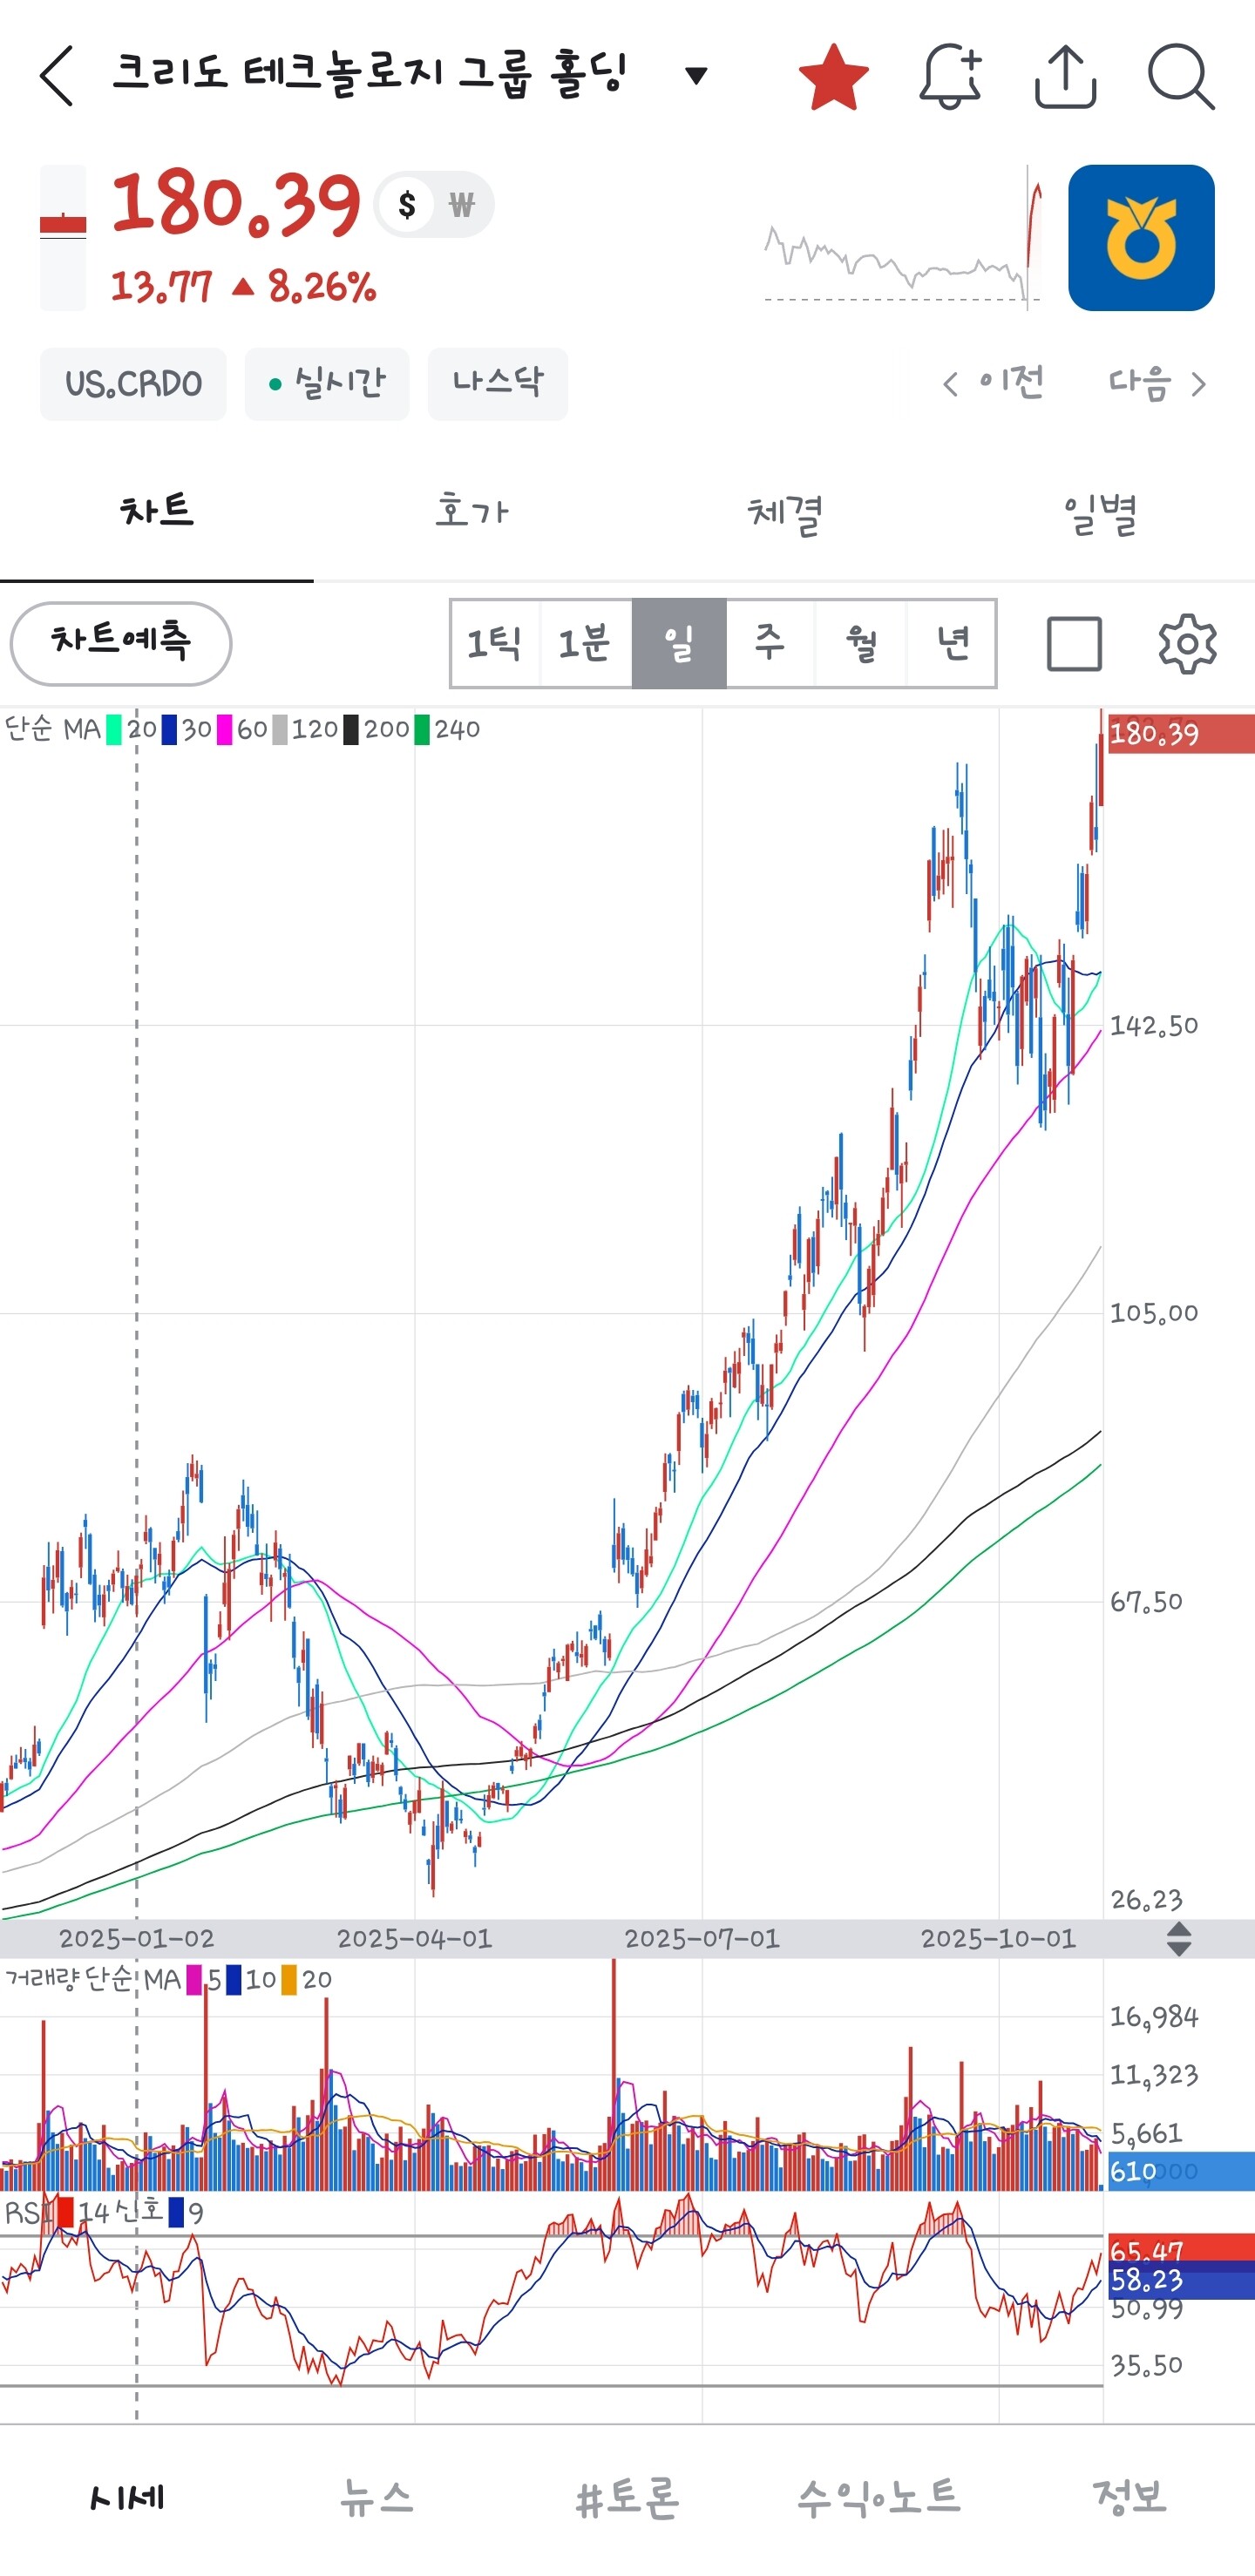
Task: Select the 1분 chart interval
Action: click(586, 644)
